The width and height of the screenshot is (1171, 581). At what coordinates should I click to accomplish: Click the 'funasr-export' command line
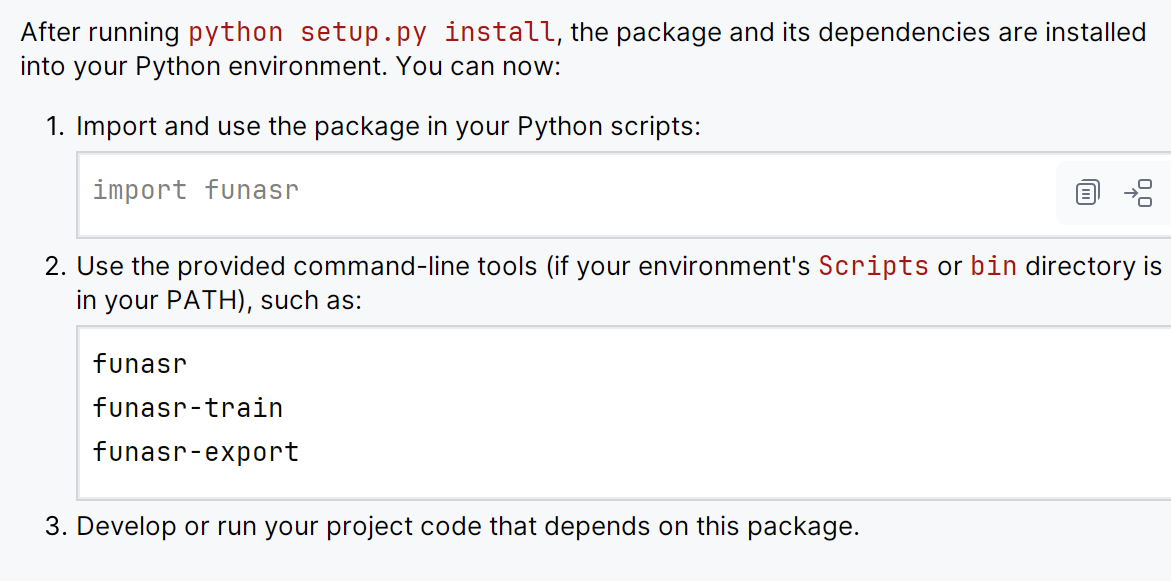195,452
